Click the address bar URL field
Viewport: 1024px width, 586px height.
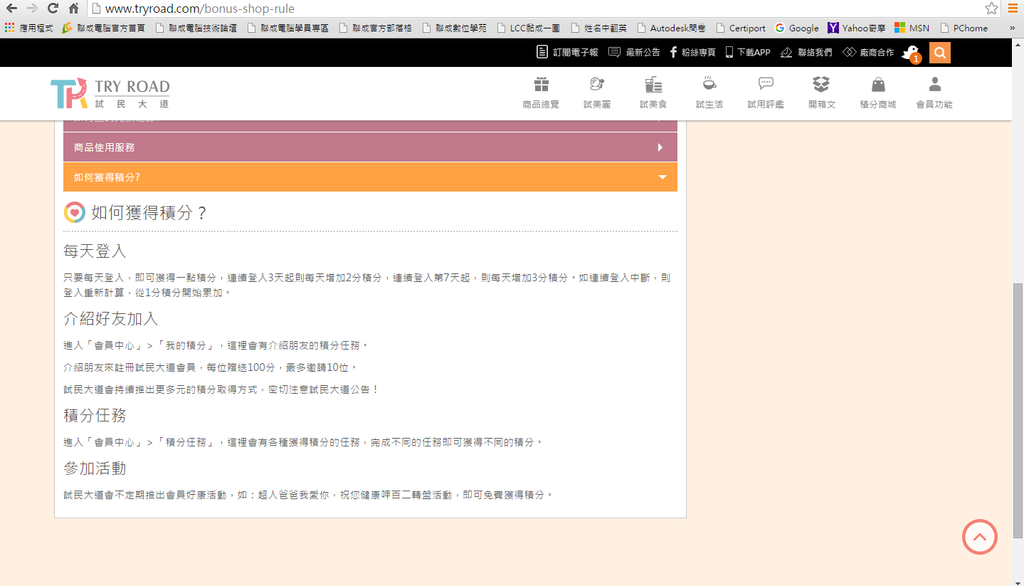click(x=536, y=8)
